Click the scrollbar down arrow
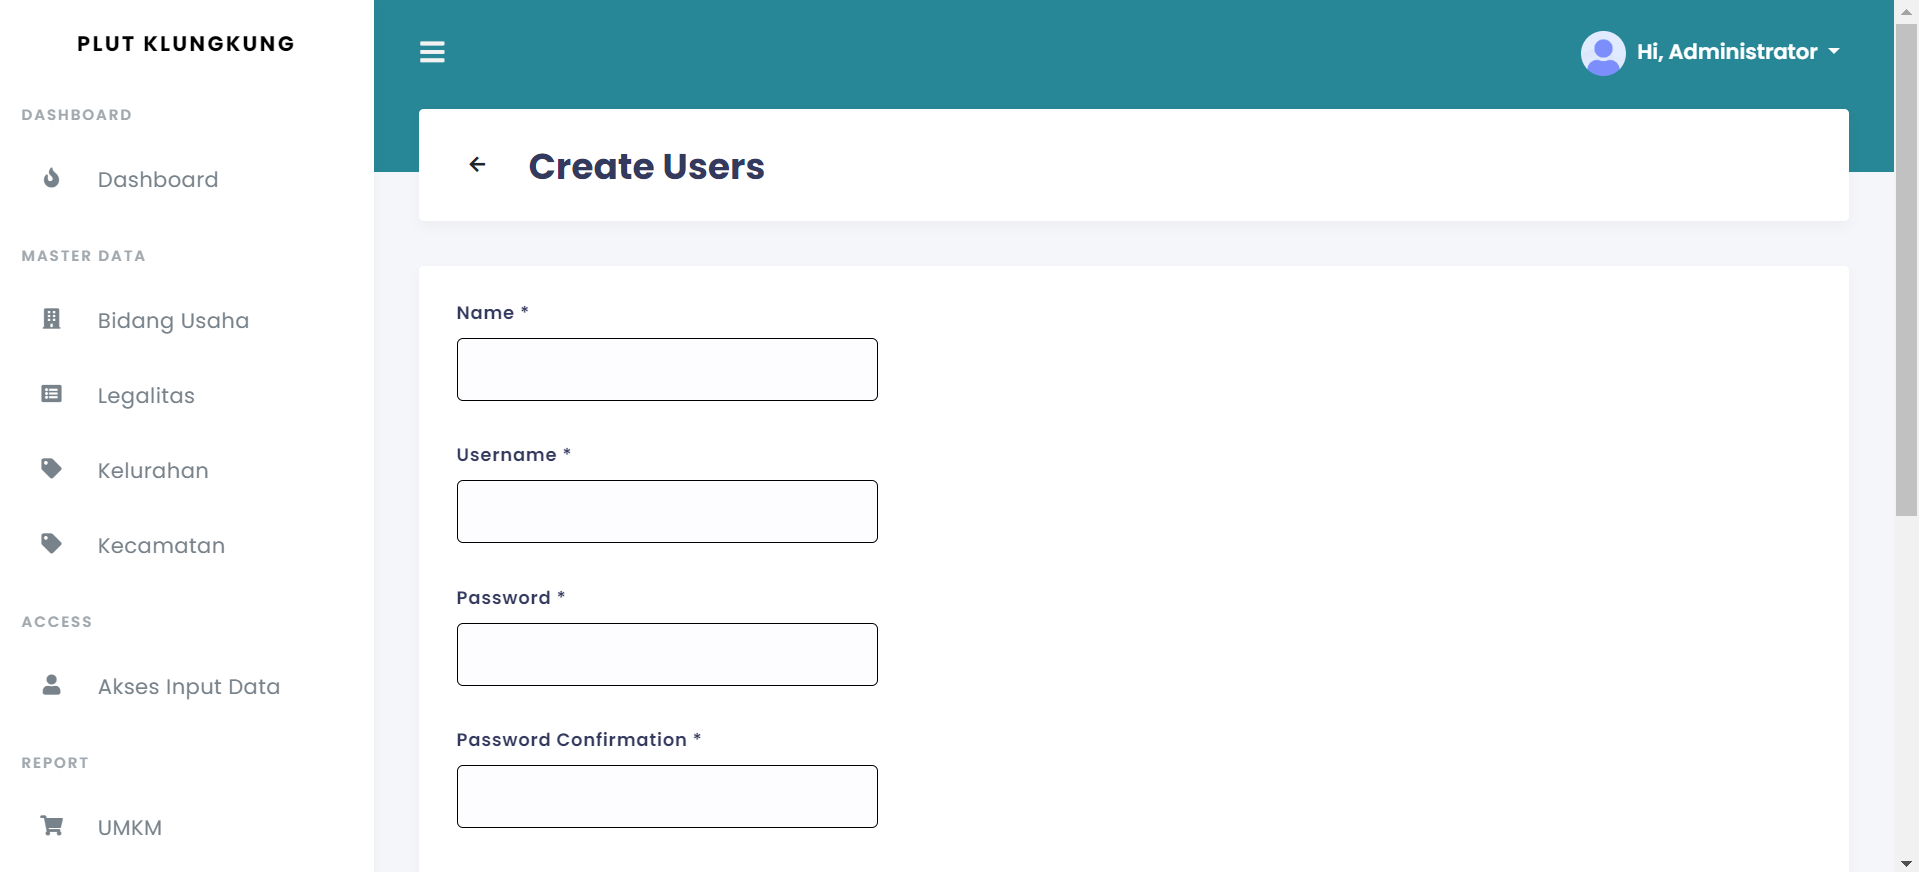 (1906, 863)
